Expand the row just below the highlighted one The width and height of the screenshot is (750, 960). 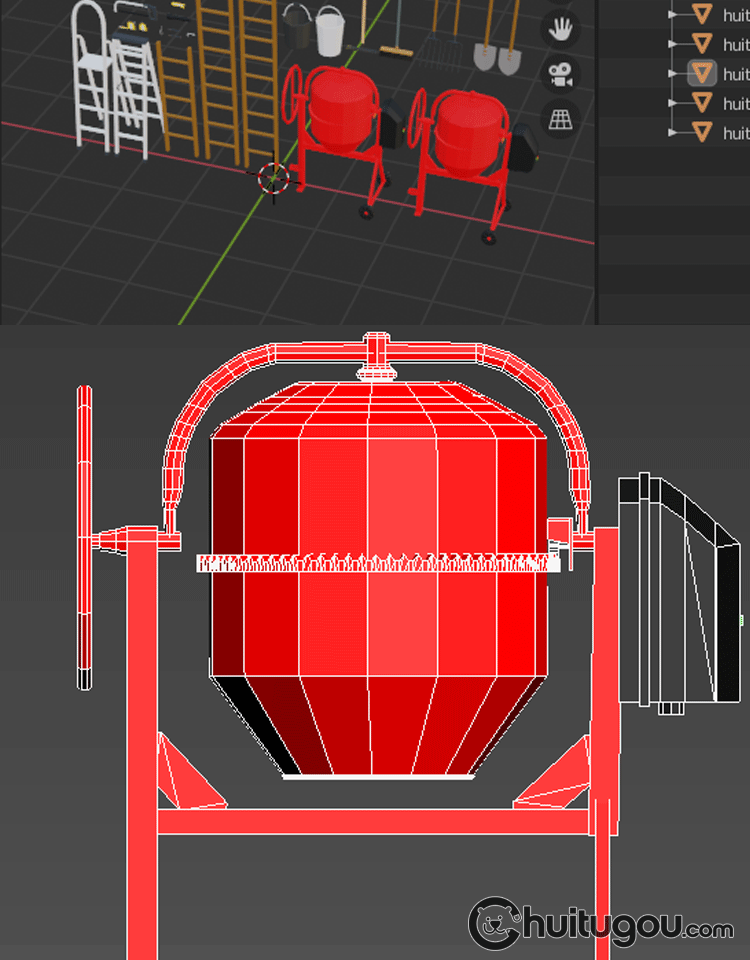click(x=673, y=103)
